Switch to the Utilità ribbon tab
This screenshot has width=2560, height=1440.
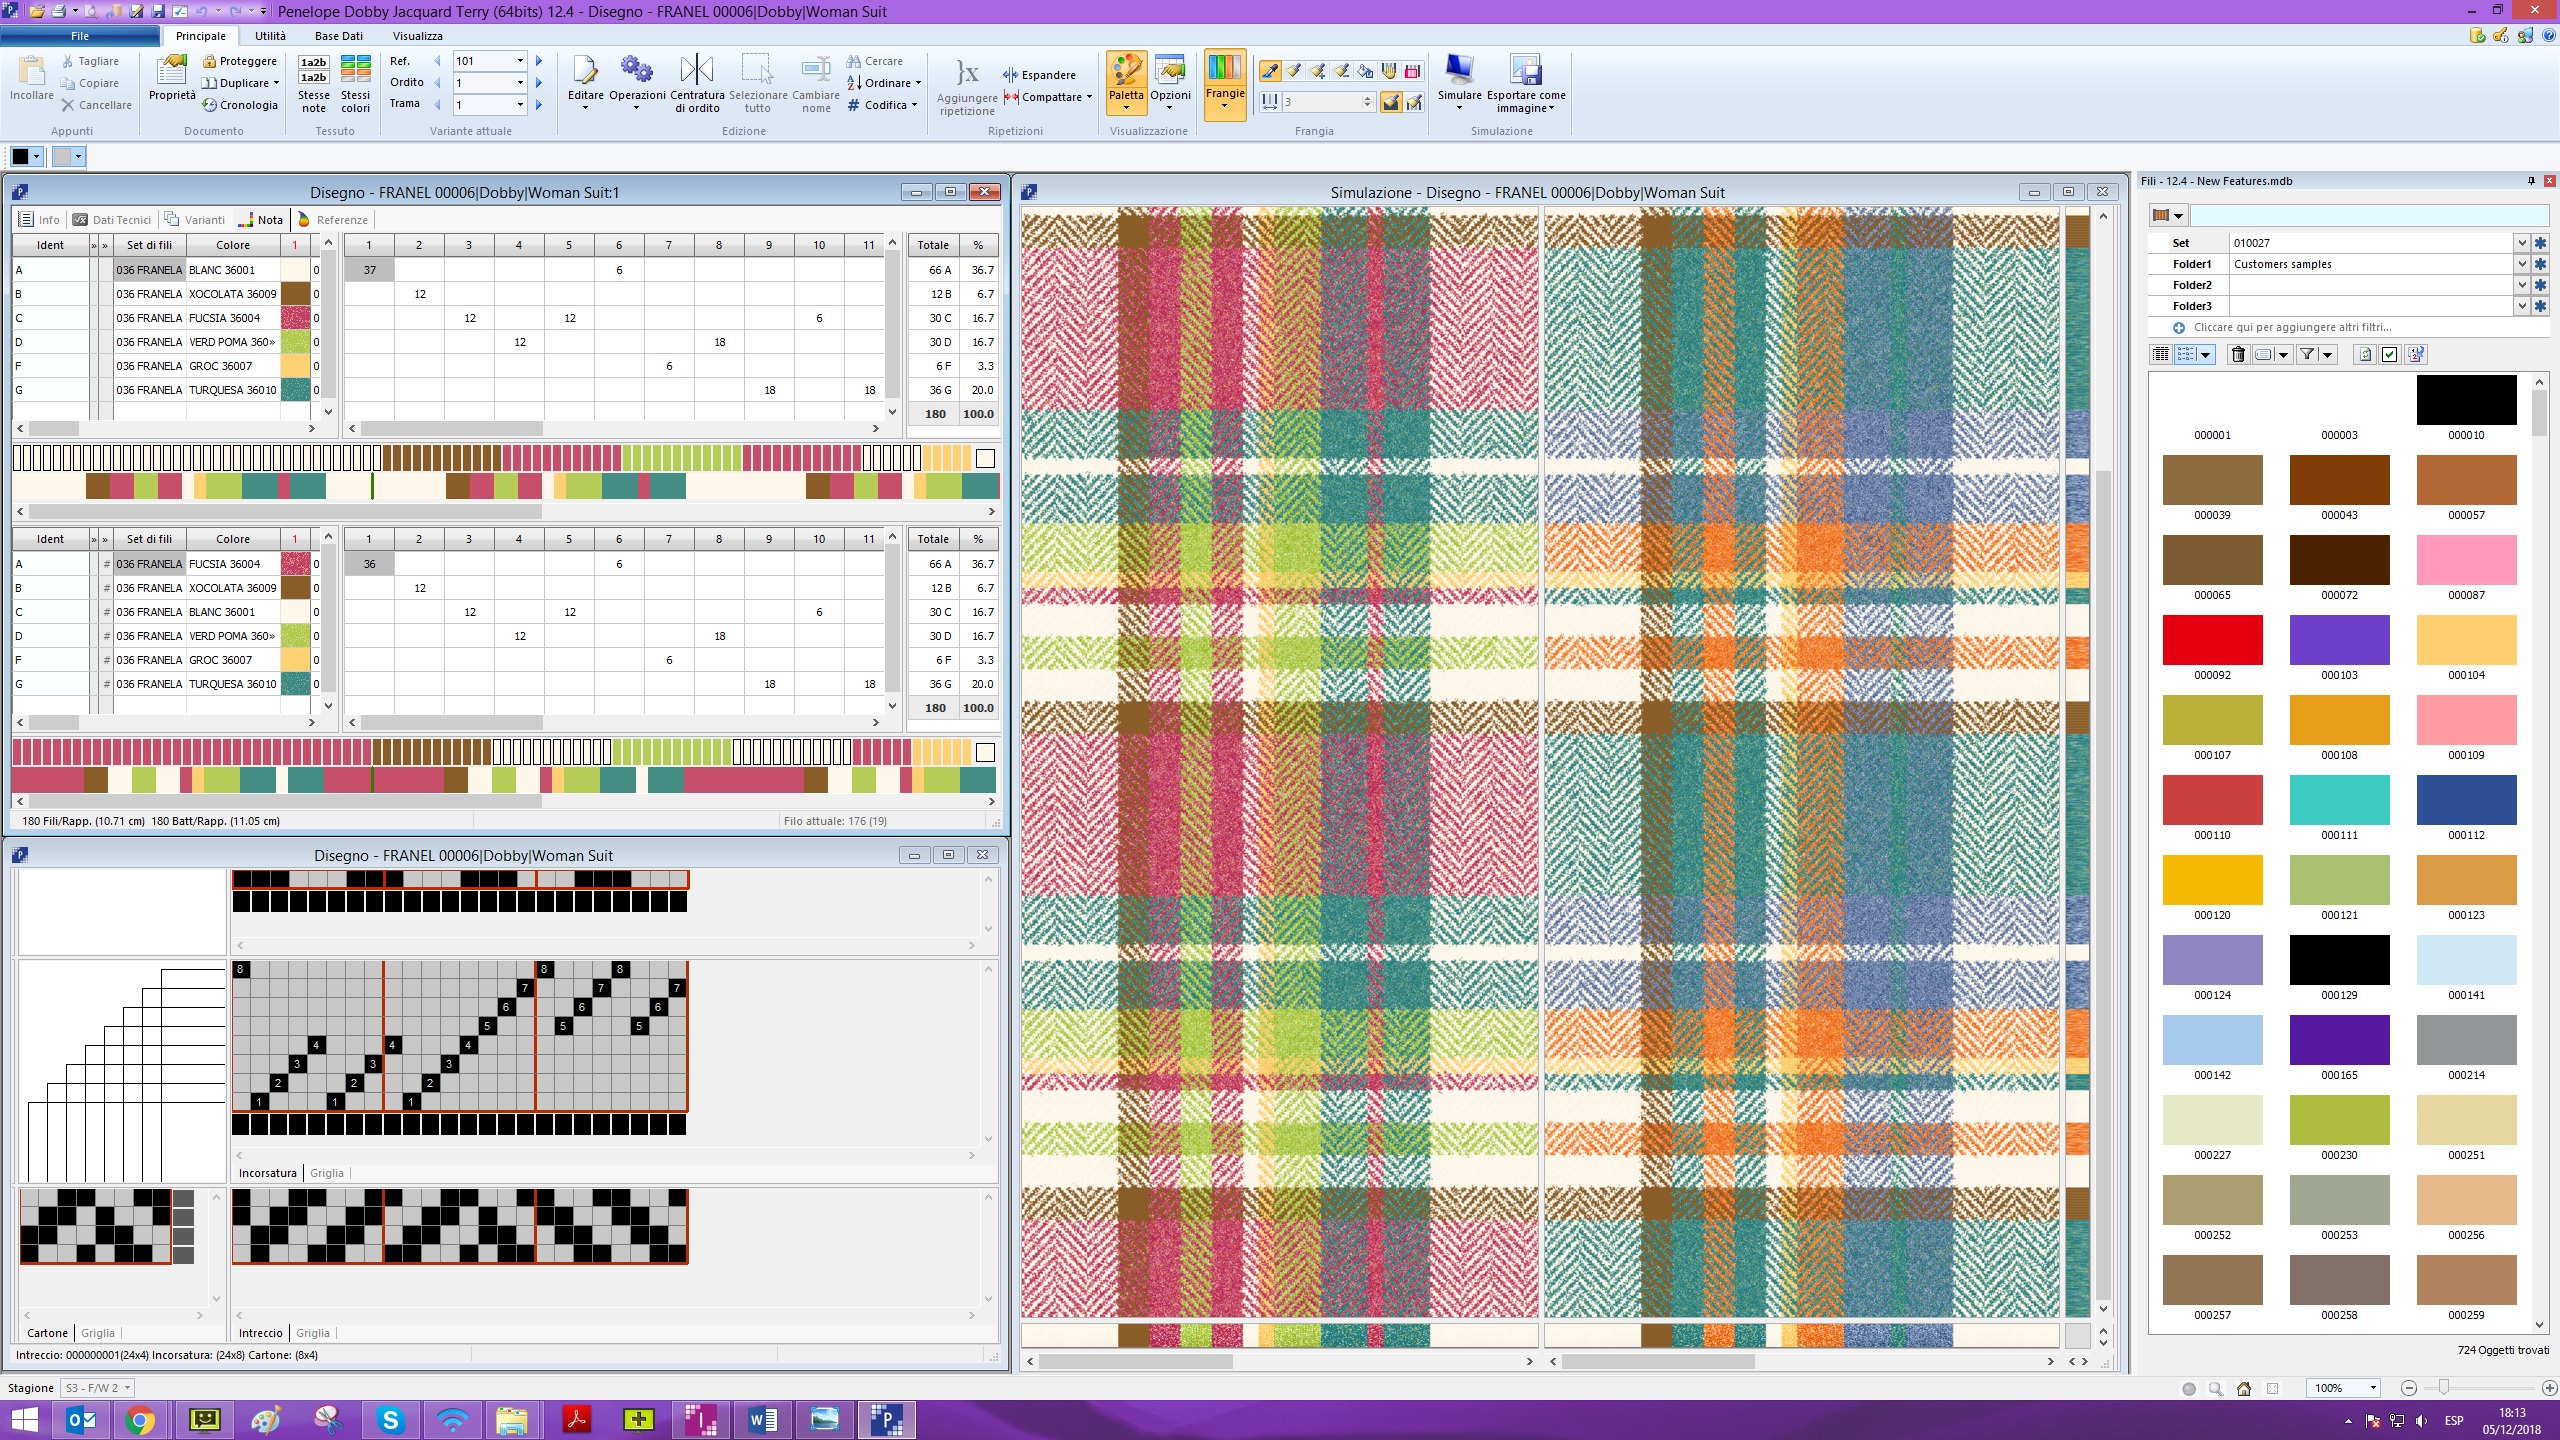[270, 36]
